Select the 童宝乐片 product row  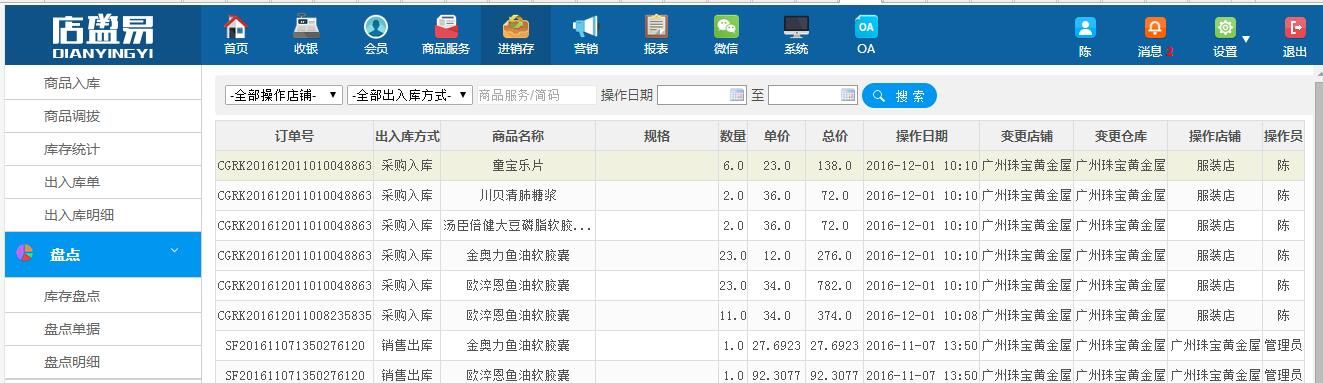tap(760, 166)
